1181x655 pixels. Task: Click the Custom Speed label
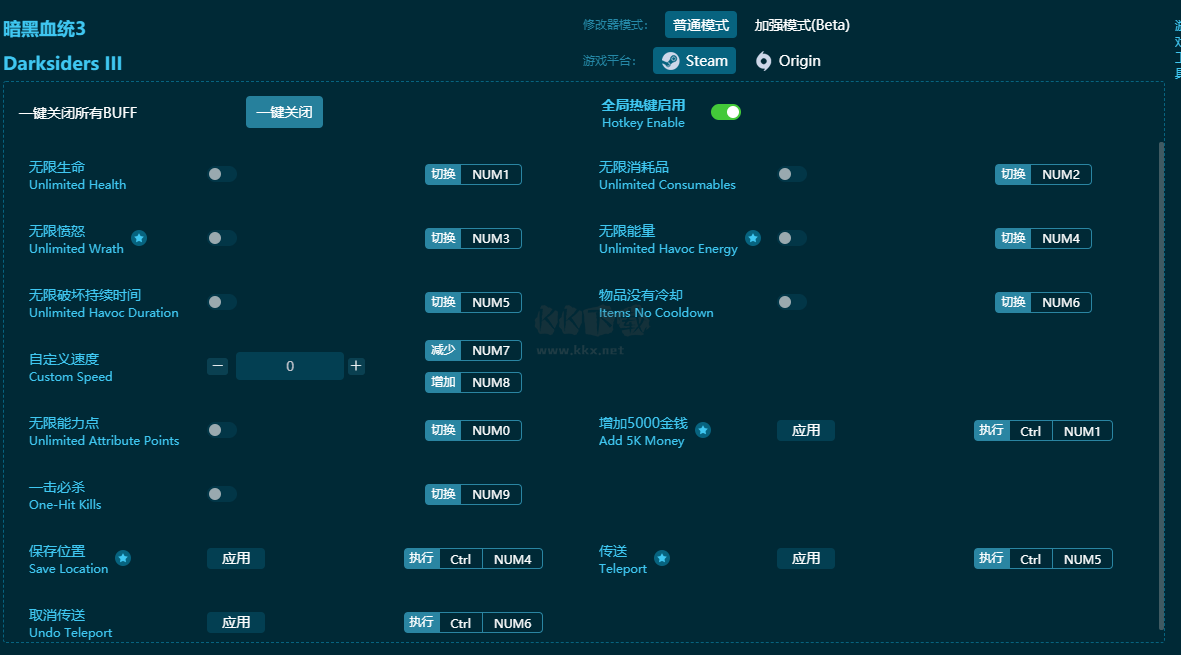click(x=71, y=376)
